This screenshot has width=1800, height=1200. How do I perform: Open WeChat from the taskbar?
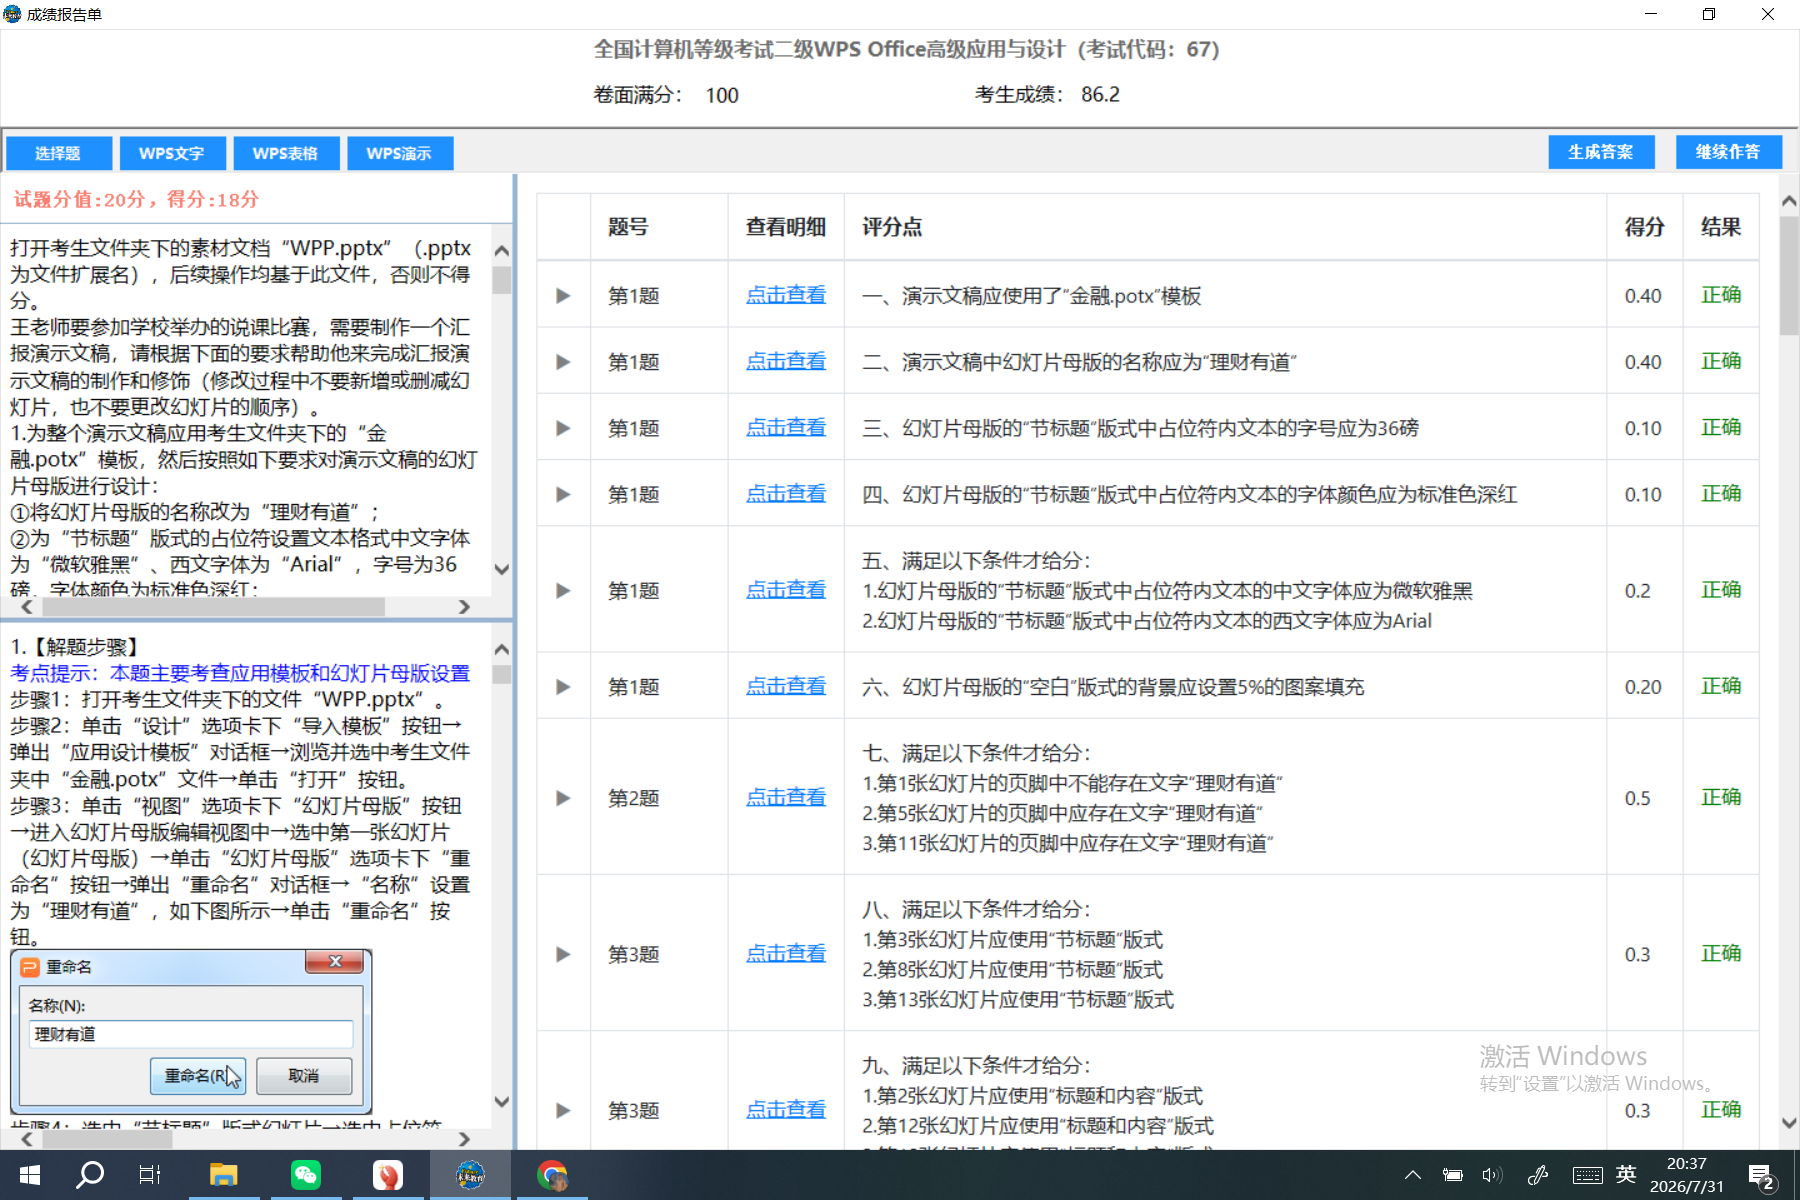306,1175
